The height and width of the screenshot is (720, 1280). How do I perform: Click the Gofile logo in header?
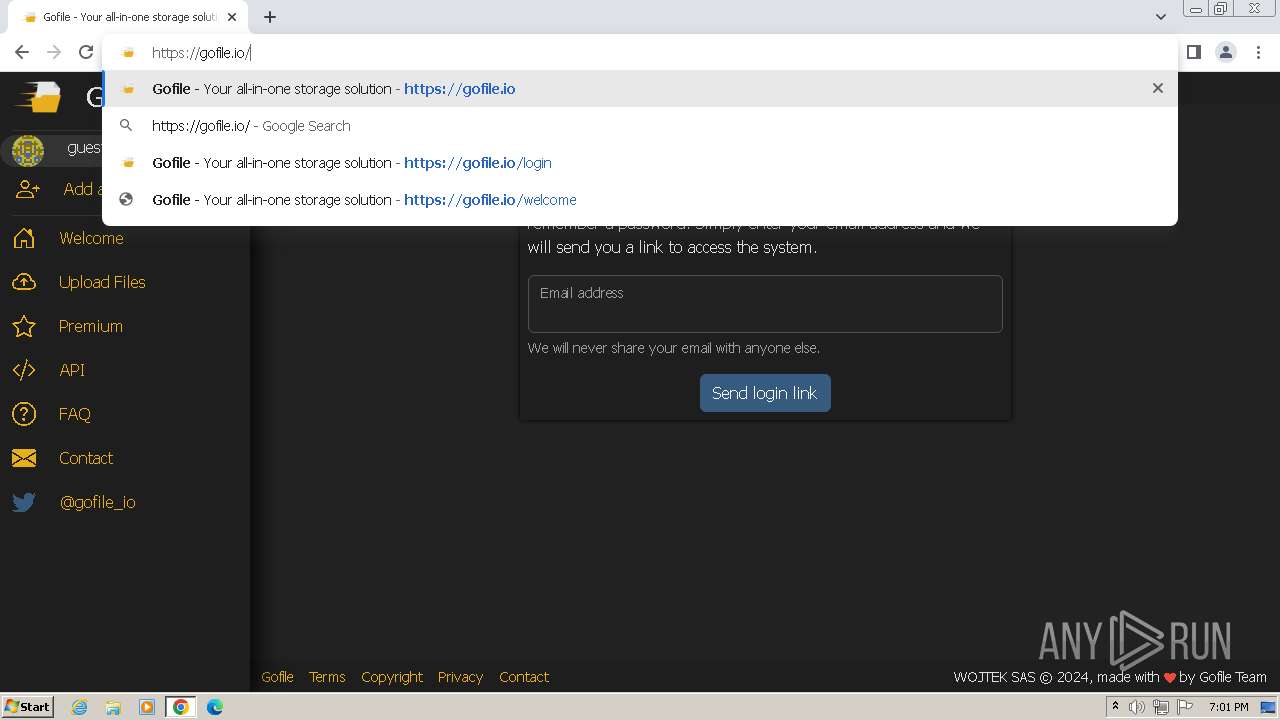(x=37, y=97)
